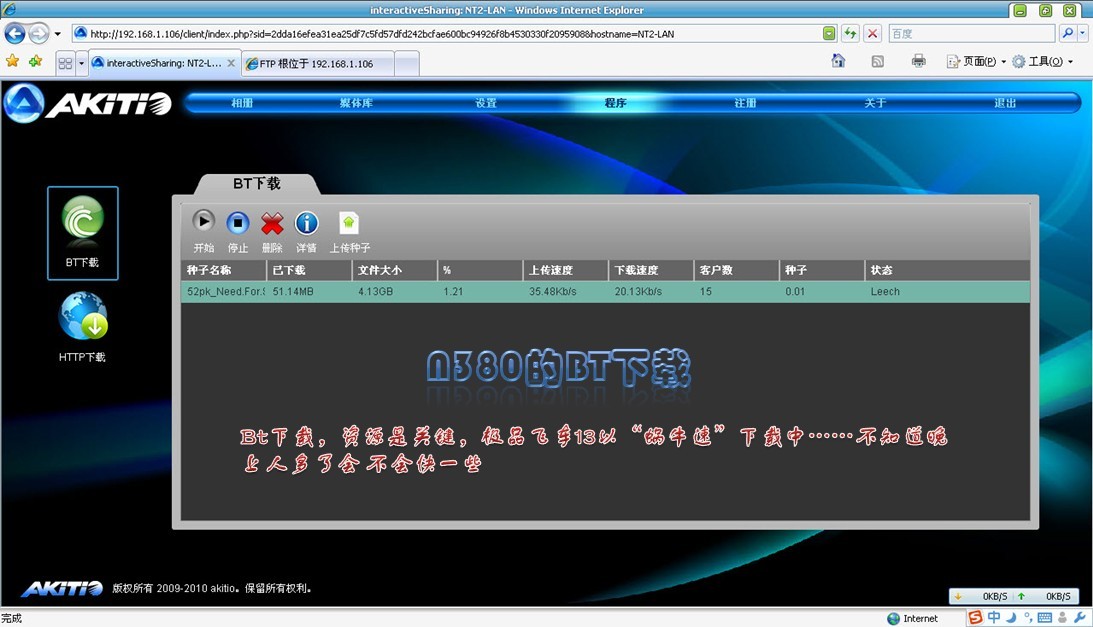Upload a torrent seed with the 上传种子 icon
The width and height of the screenshot is (1093, 627).
click(349, 223)
